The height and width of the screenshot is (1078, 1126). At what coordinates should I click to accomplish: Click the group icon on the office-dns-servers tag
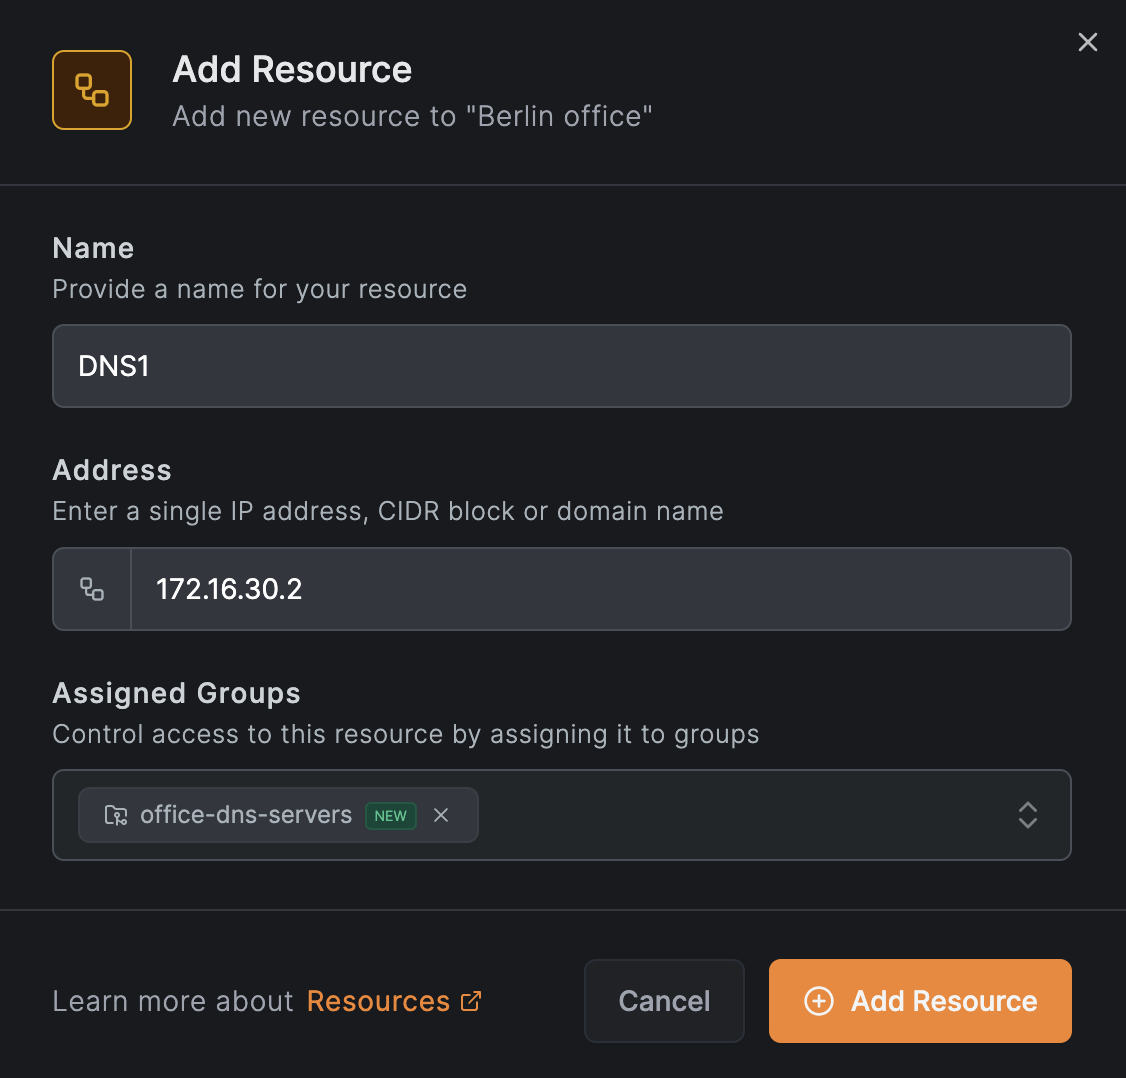[x=116, y=816]
